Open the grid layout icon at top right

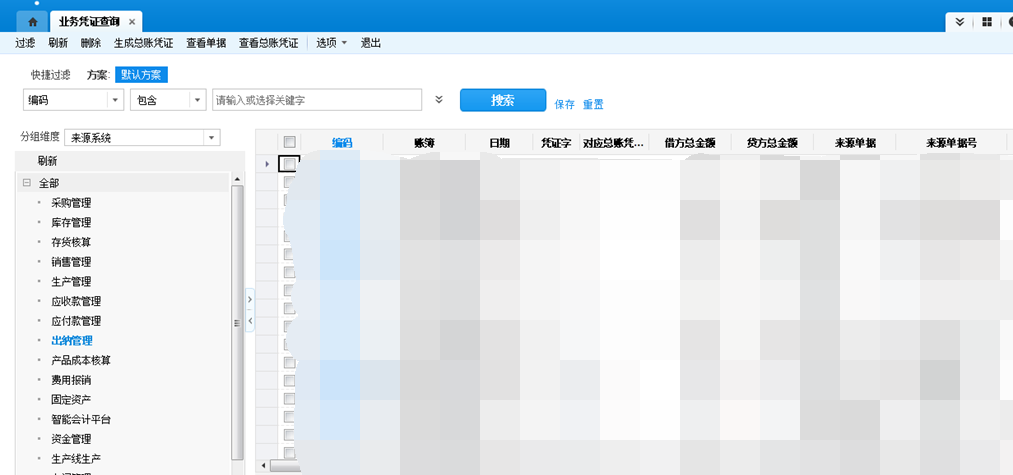pos(987,21)
